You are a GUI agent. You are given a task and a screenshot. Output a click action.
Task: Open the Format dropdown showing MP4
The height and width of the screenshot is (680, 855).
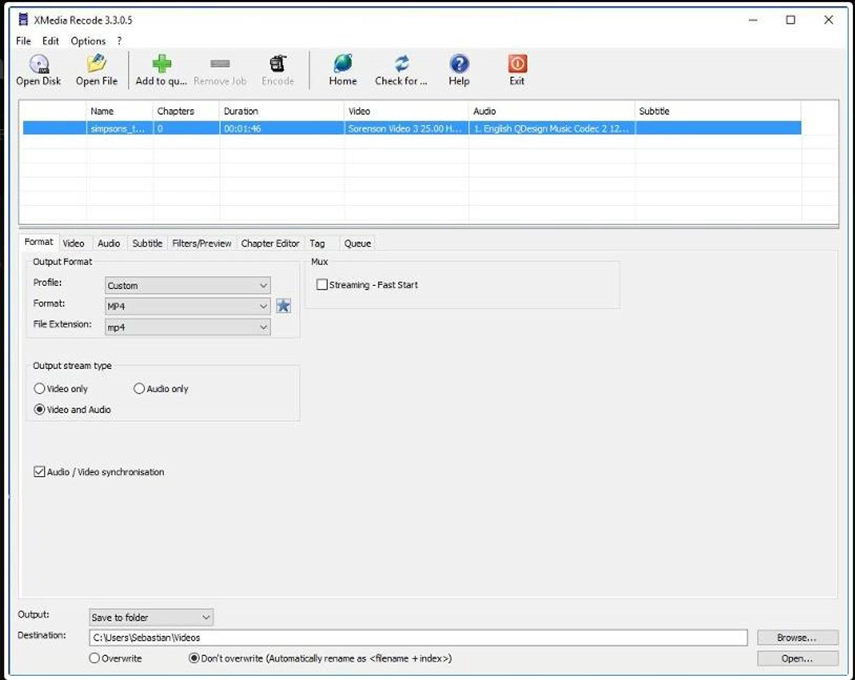[188, 306]
